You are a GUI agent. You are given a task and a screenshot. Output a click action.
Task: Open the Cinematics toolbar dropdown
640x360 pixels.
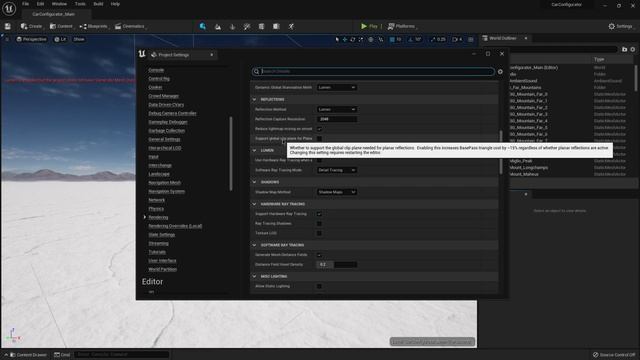131,27
